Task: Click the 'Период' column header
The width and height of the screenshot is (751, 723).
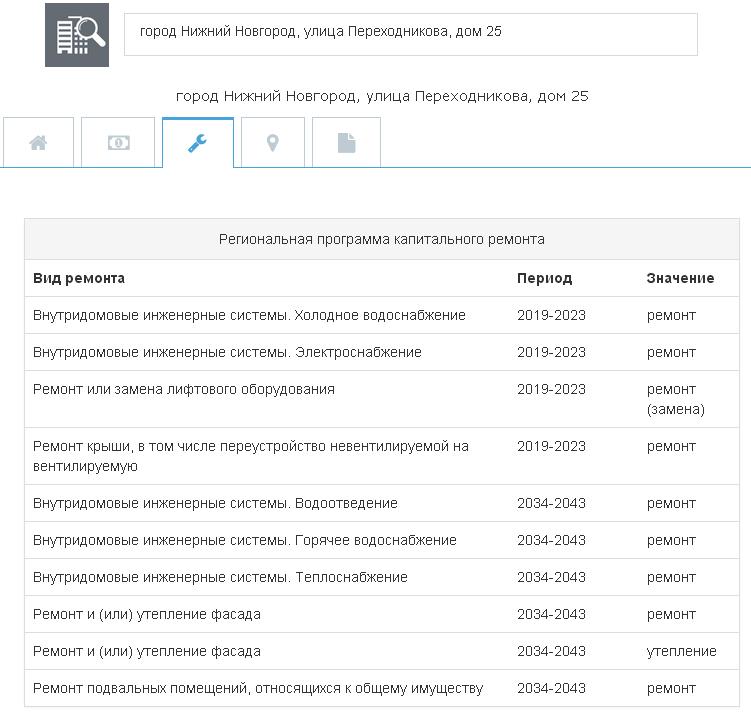Action: coord(544,278)
